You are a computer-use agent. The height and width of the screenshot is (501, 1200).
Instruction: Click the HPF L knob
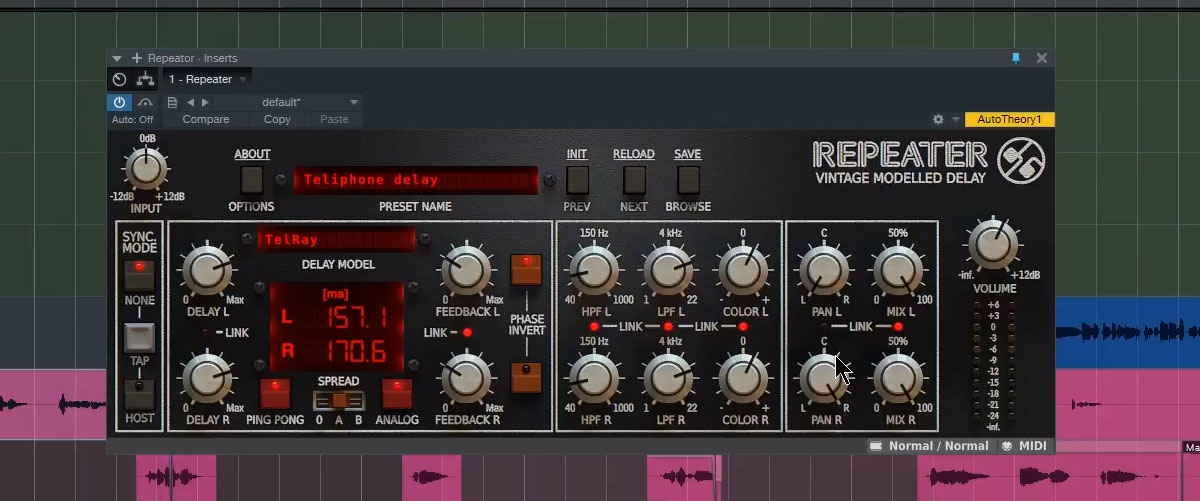[593, 270]
